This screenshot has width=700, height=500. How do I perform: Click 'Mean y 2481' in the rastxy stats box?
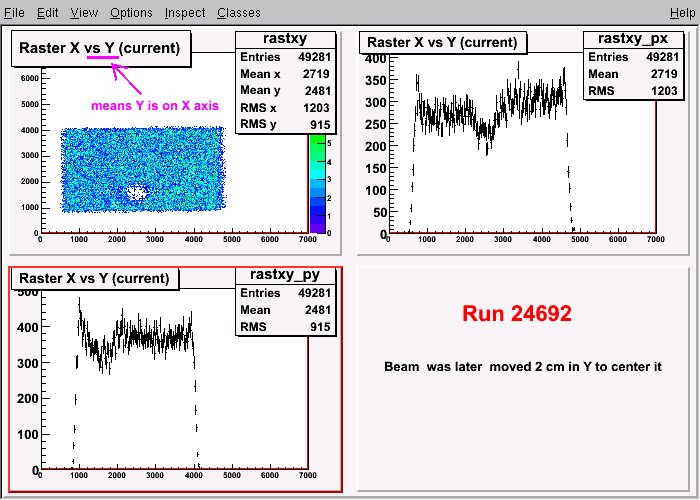point(285,91)
